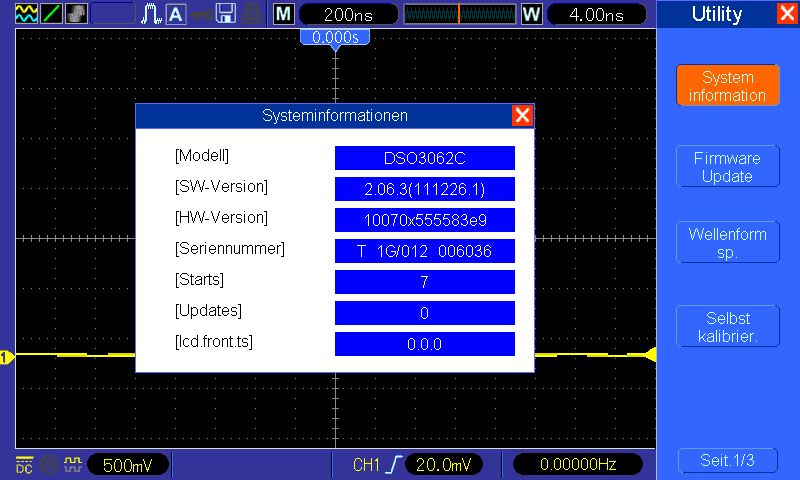
Task: Click the SW-Version value 2.06.3(111226.1)
Action: pyautogui.click(x=424, y=189)
